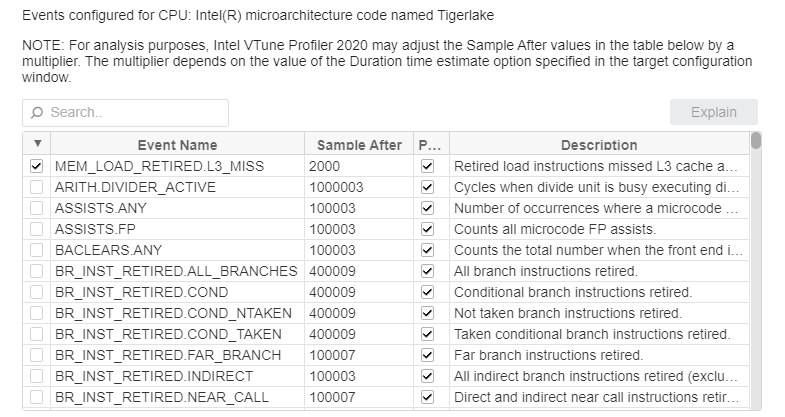Click the search magnifier icon
Viewport: 785px width, 417px height.
click(x=38, y=113)
